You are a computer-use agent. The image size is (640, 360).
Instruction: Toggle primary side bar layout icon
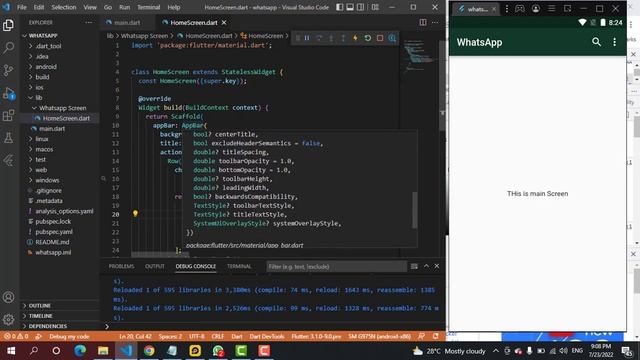(x=340, y=7)
